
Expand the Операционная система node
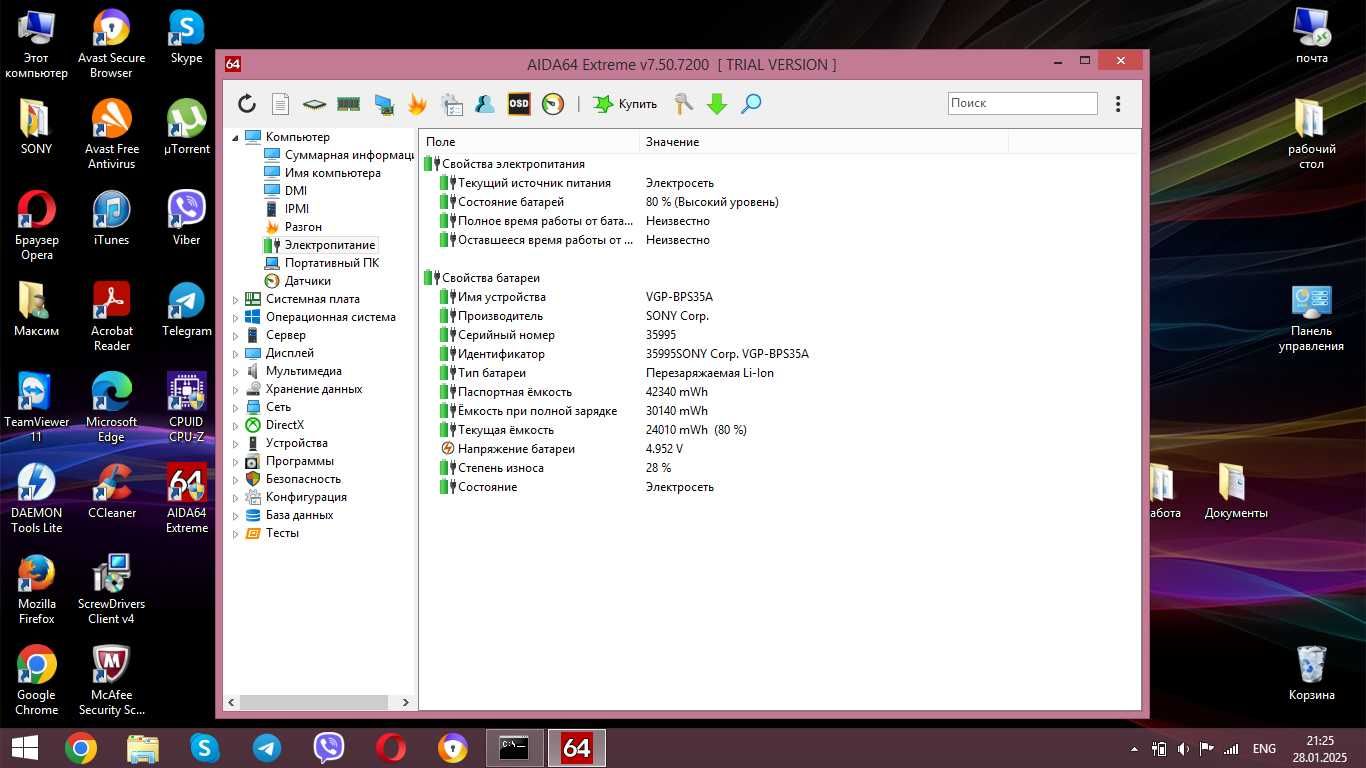coord(236,317)
